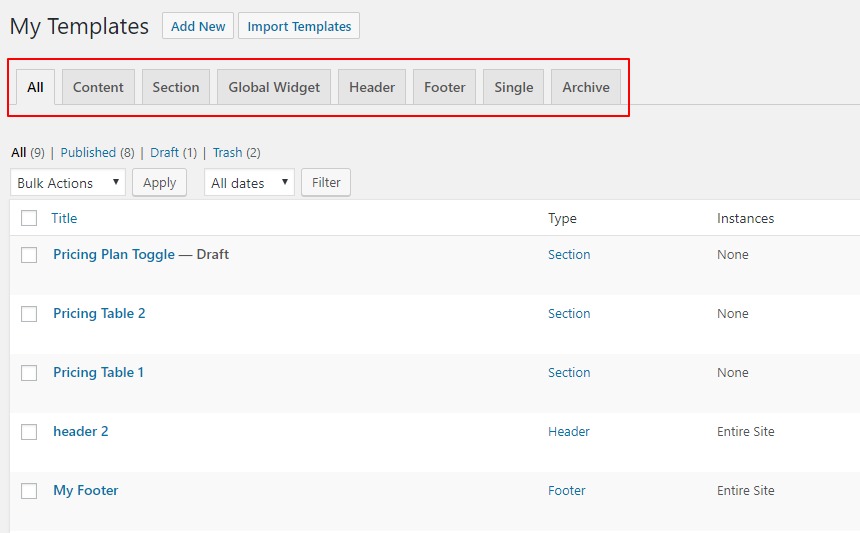Image resolution: width=860 pixels, height=533 pixels.
Task: Check the box beside Pricing Table 2
Action: (x=29, y=314)
